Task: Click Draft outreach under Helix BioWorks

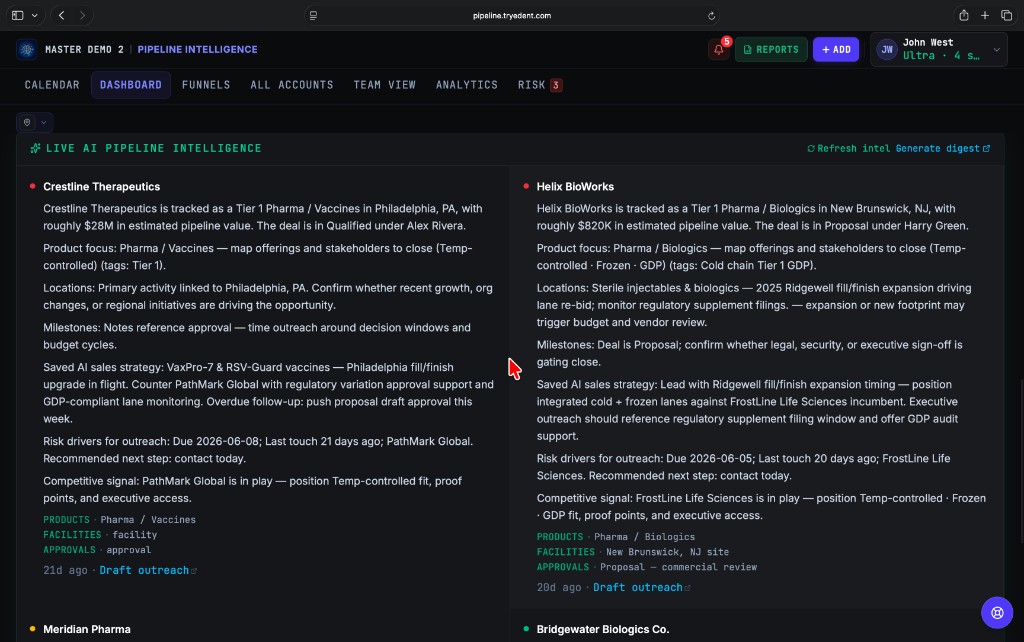Action: click(x=641, y=587)
